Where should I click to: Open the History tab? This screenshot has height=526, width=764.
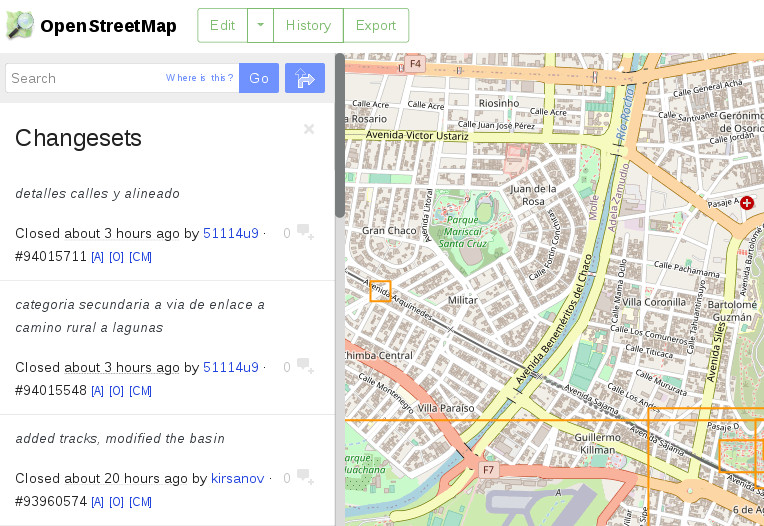coord(308,25)
